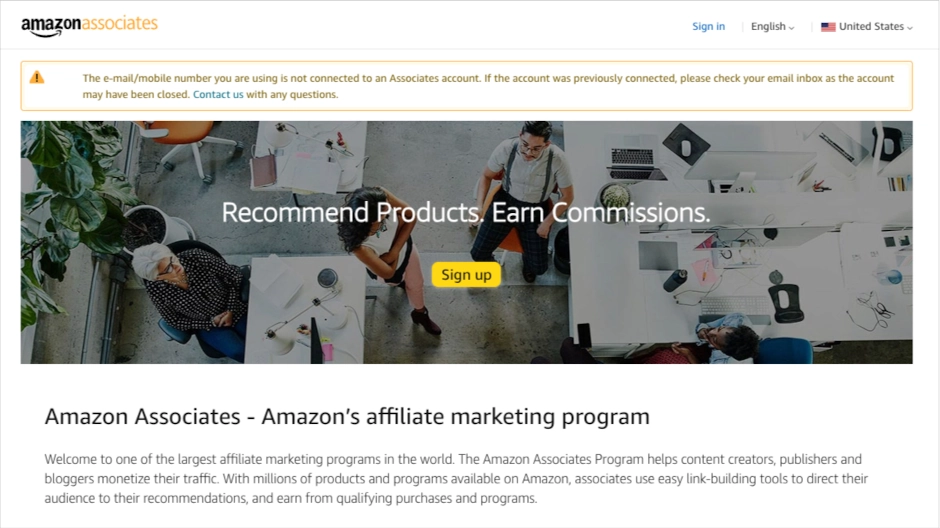This screenshot has width=940, height=528.
Task: Click the alert text about Associates account
Action: (488, 86)
